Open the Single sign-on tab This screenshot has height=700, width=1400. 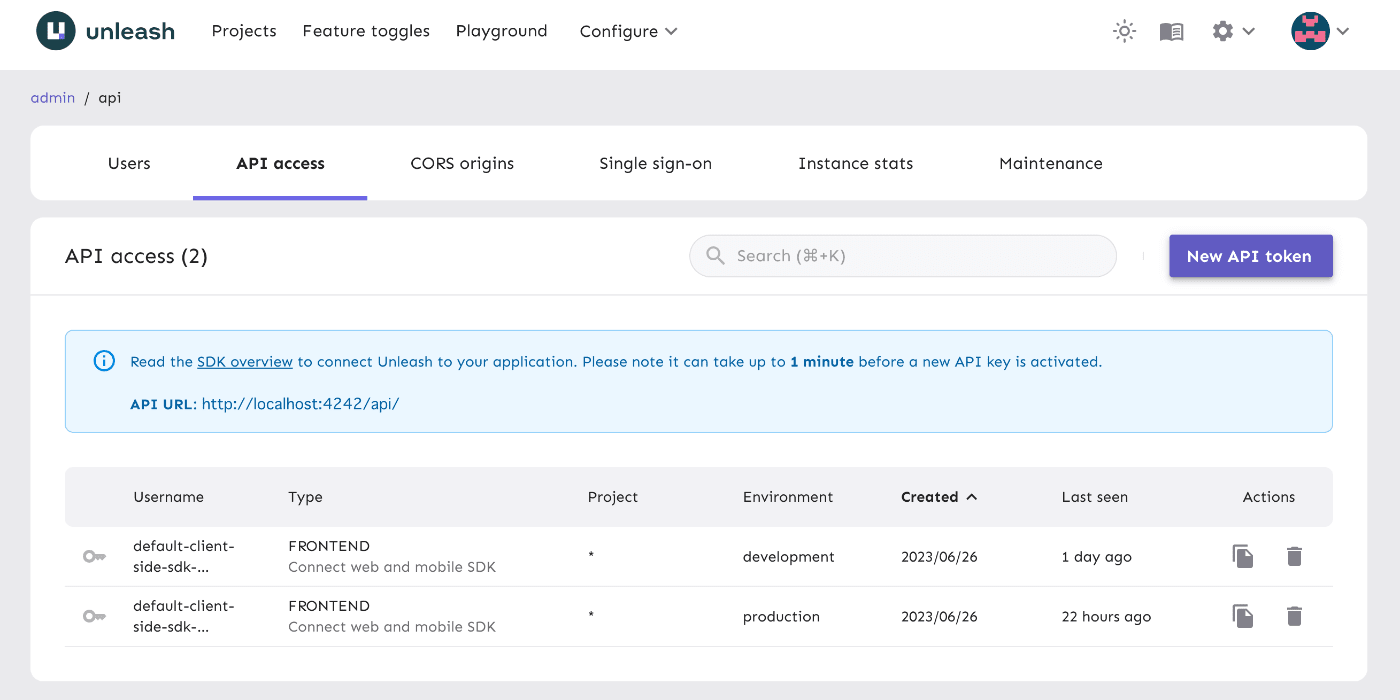click(655, 163)
